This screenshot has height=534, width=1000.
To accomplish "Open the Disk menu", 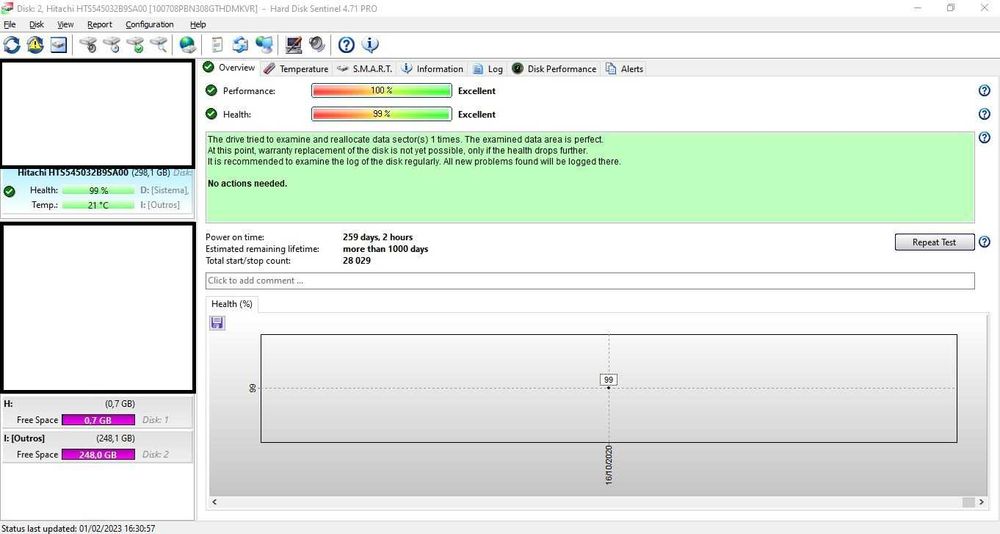I will point(36,24).
